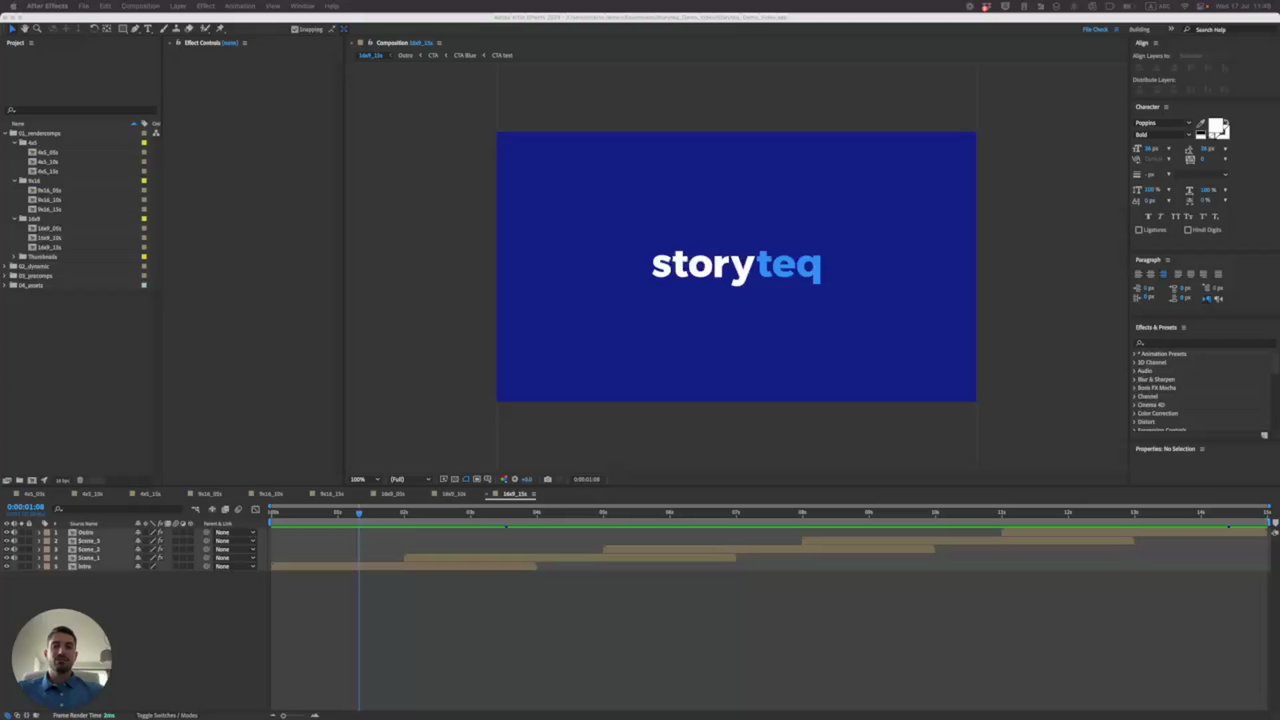Click Toggle Switches / Modes button

coord(167,715)
